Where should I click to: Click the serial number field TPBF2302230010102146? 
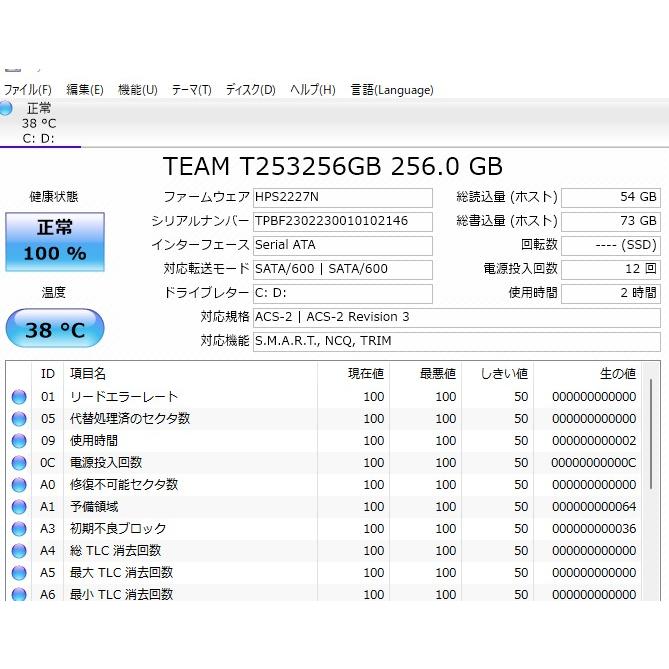click(343, 221)
